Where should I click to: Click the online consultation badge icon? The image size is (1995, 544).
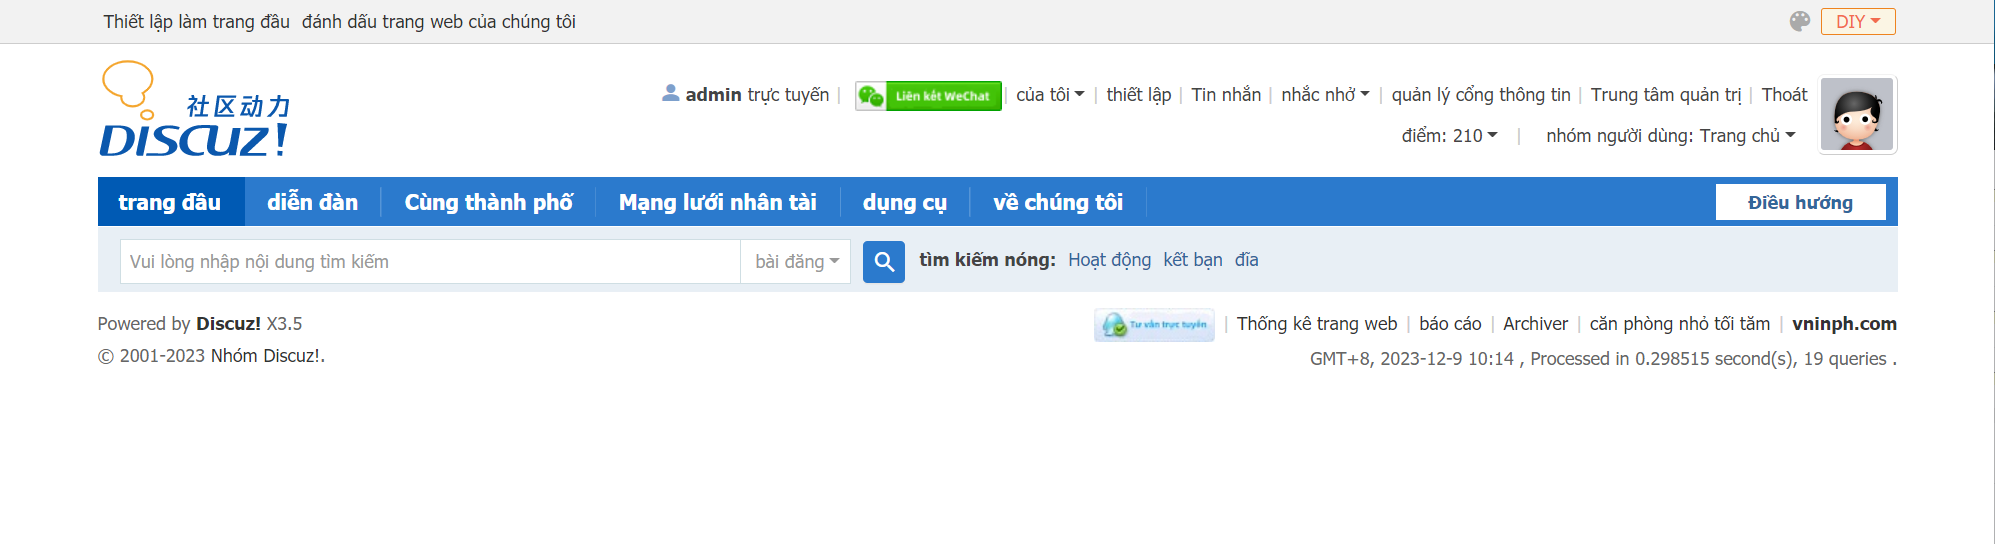point(1154,325)
